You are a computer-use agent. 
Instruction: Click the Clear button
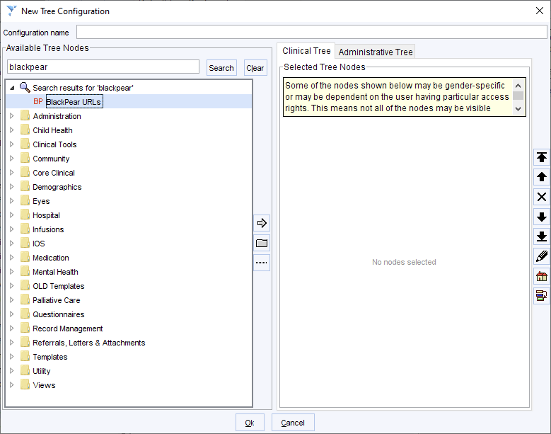point(255,67)
